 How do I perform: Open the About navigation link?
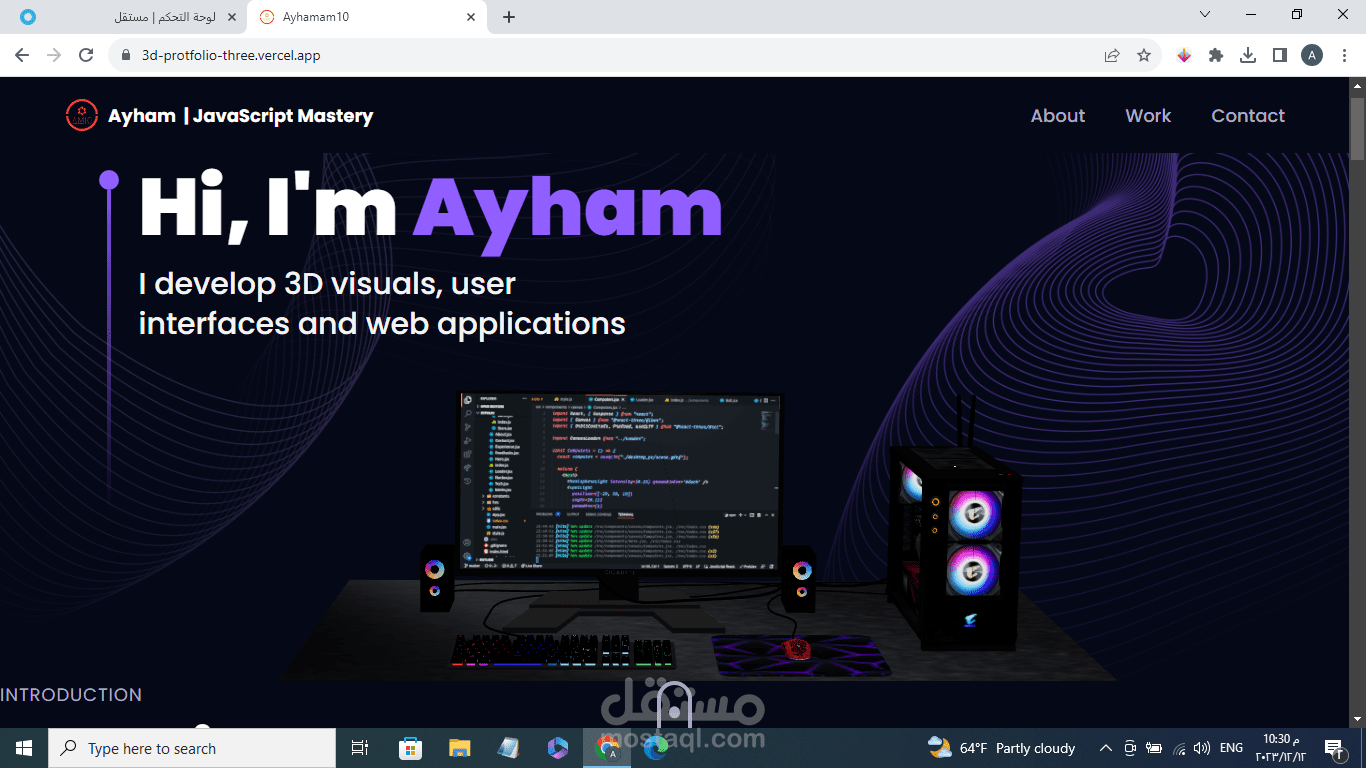1058,116
